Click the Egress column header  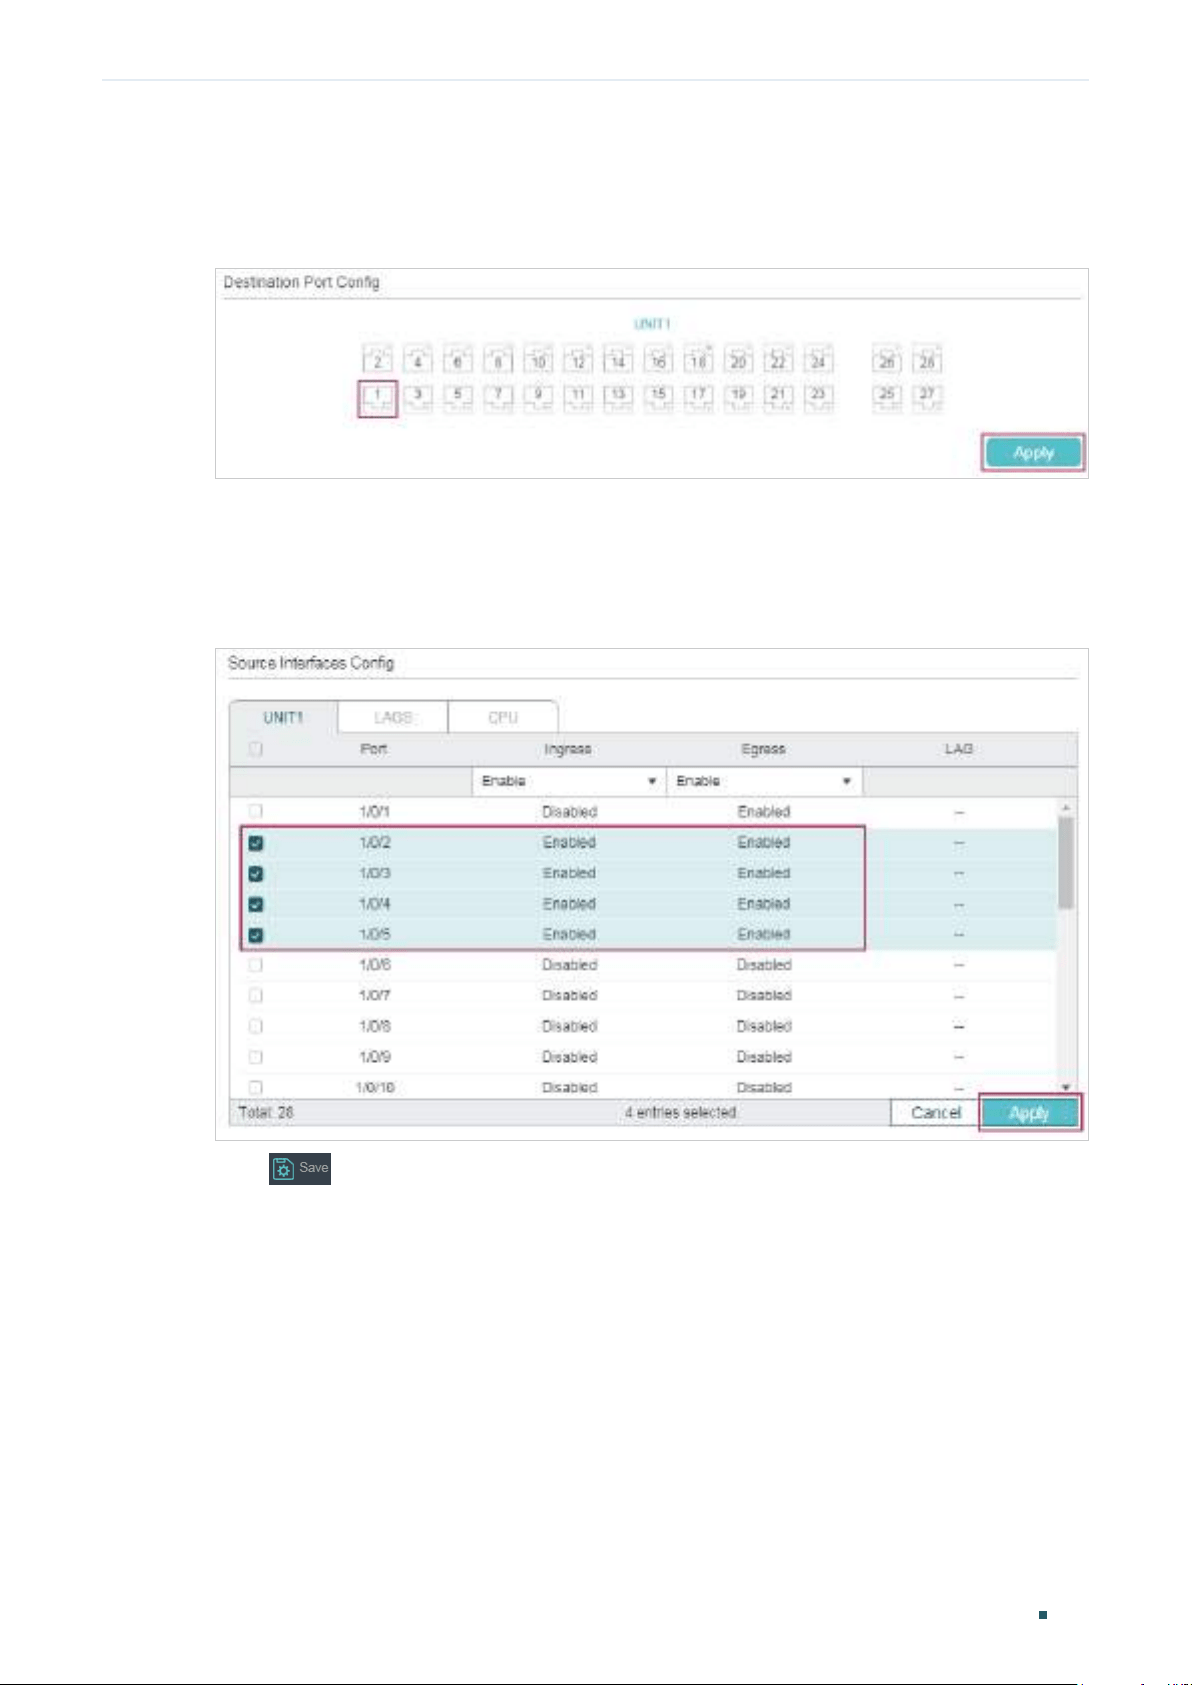pos(763,749)
